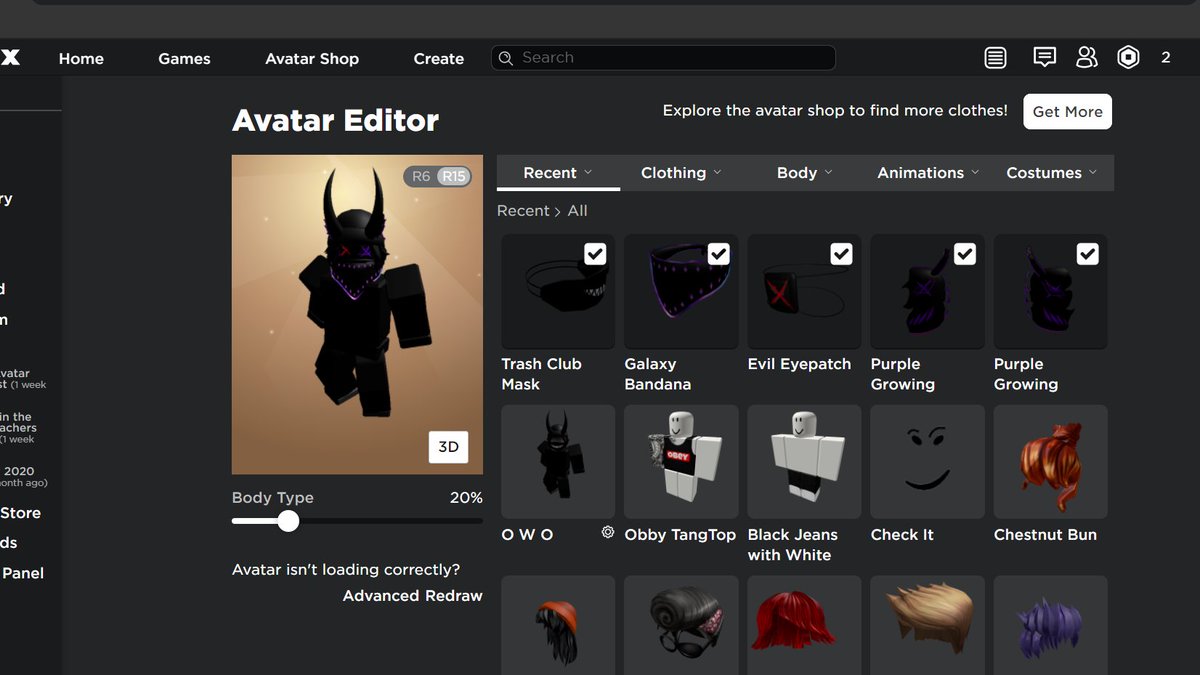The width and height of the screenshot is (1200, 675).
Task: Click the search magnifier icon
Action: click(x=506, y=58)
